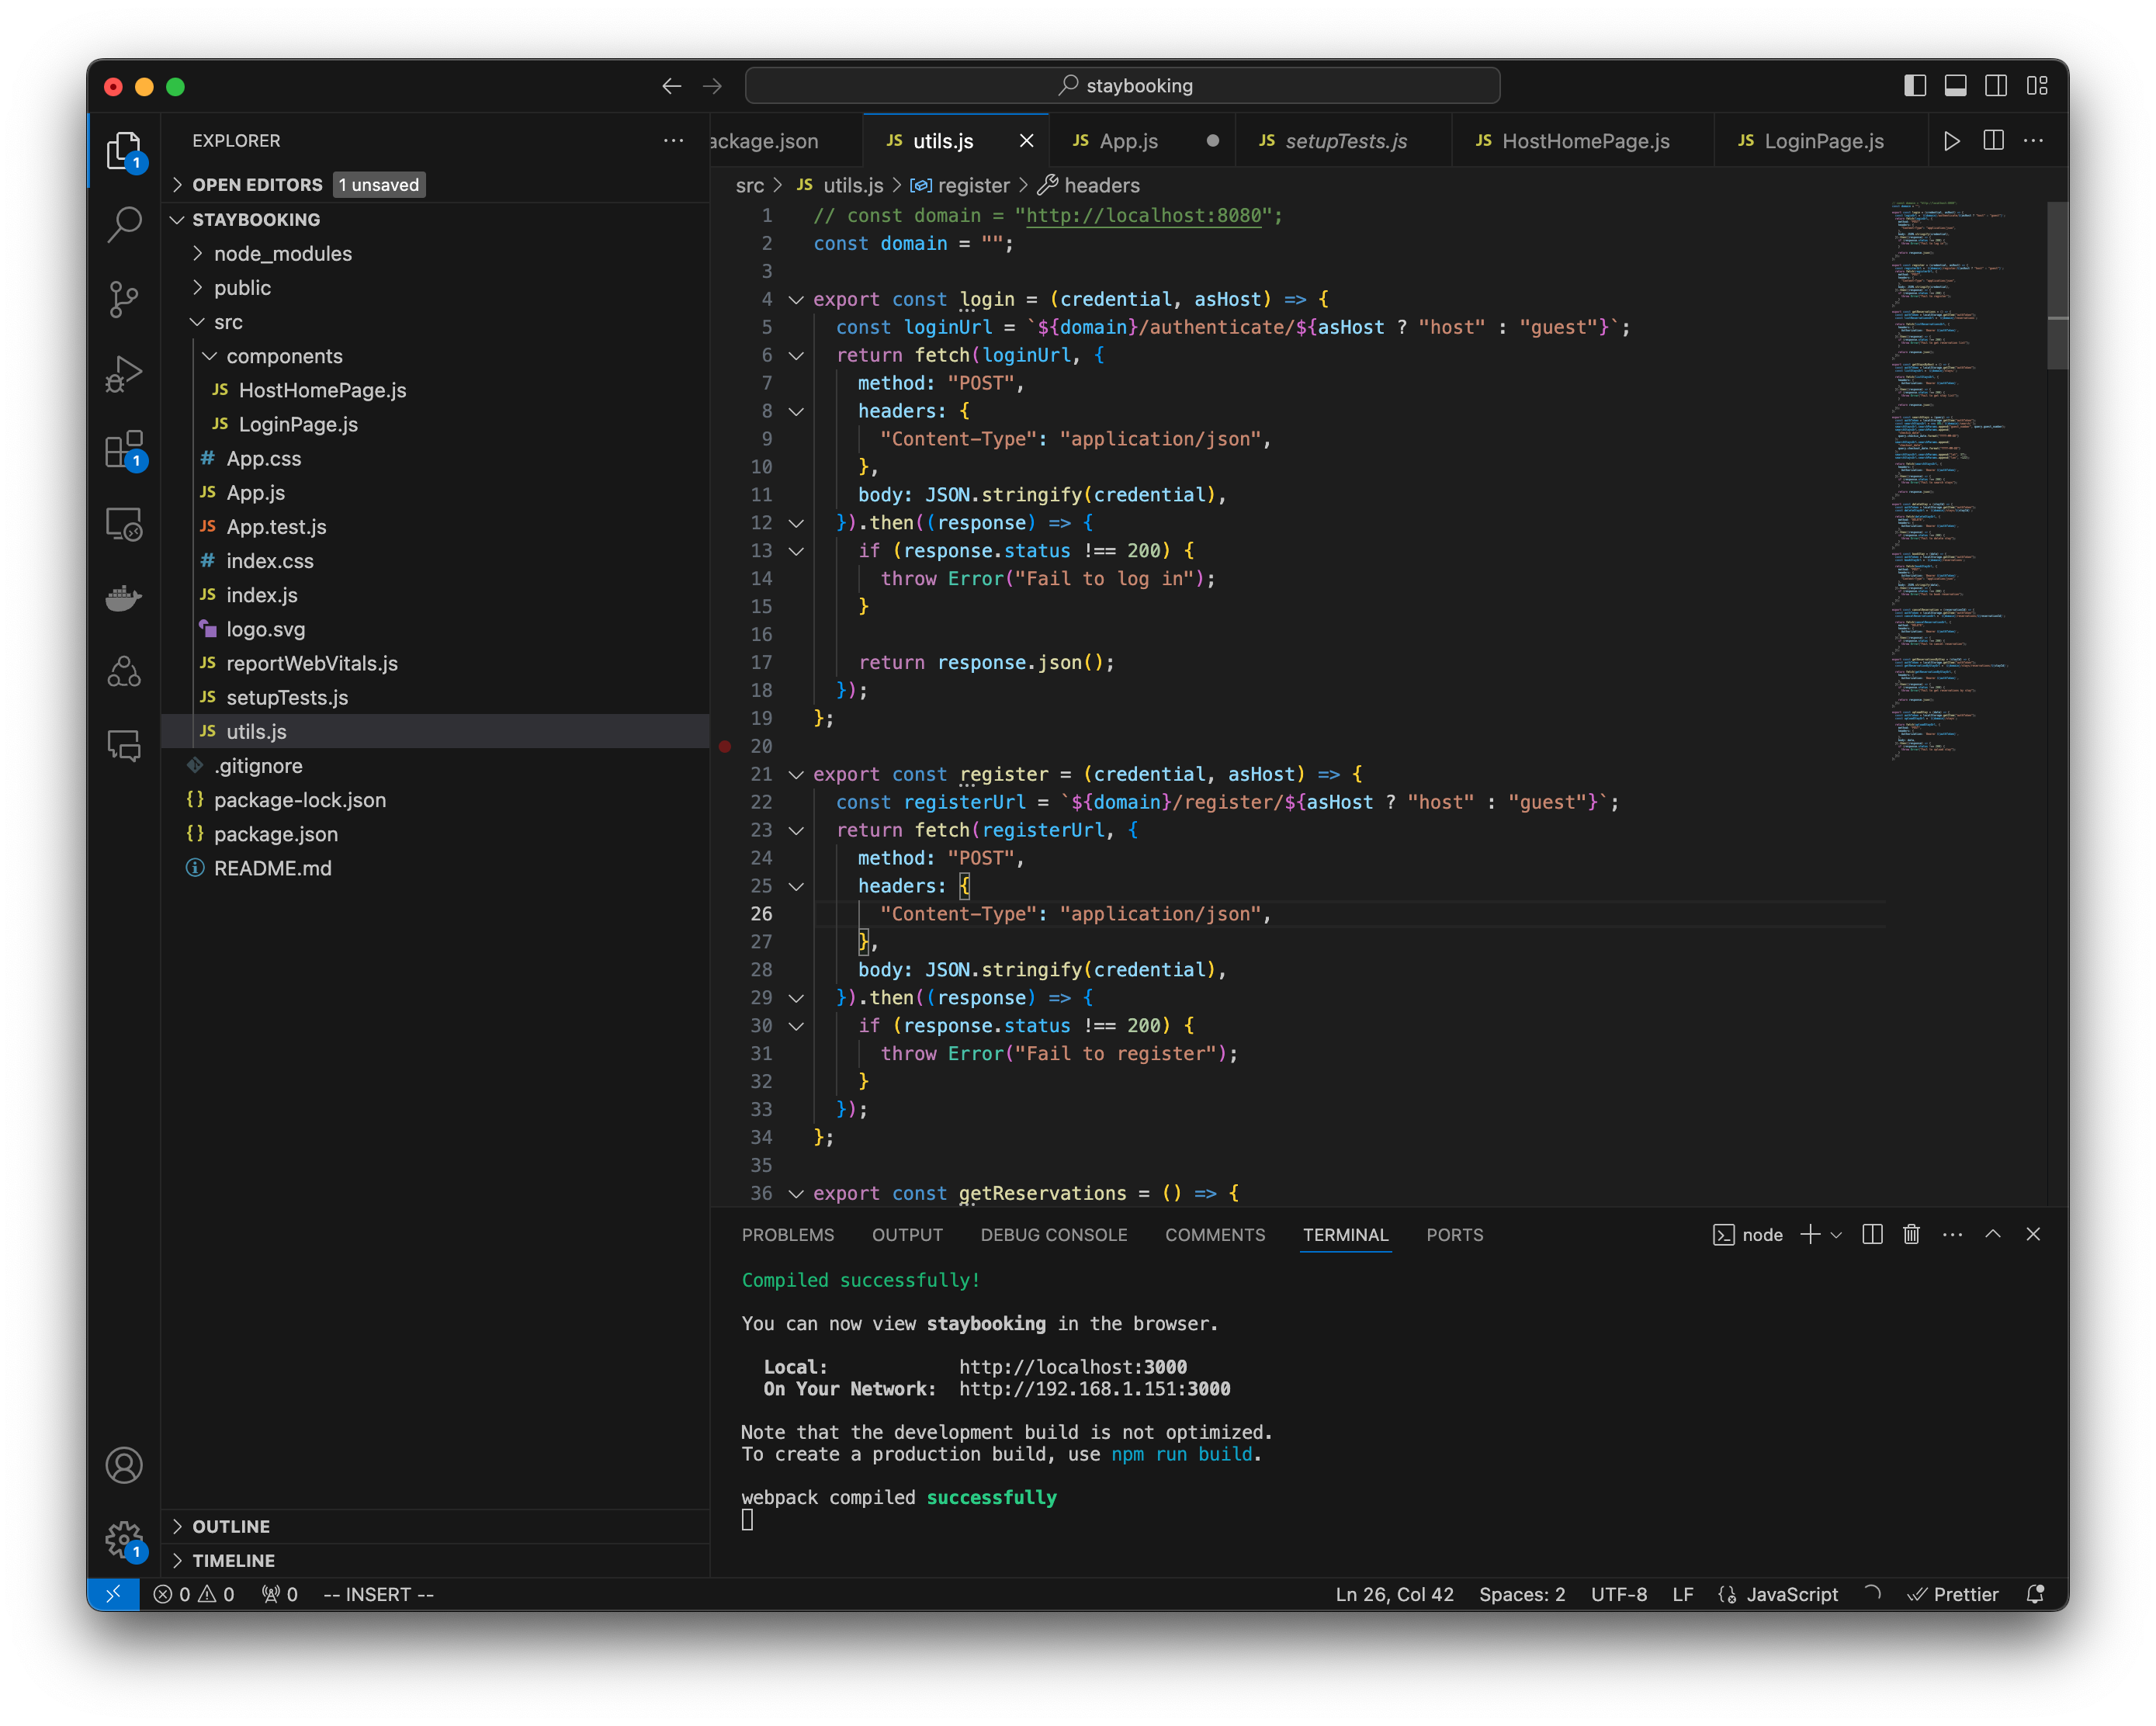Open the Run and Debug view
This screenshot has width=2156, height=1726.
click(x=124, y=373)
